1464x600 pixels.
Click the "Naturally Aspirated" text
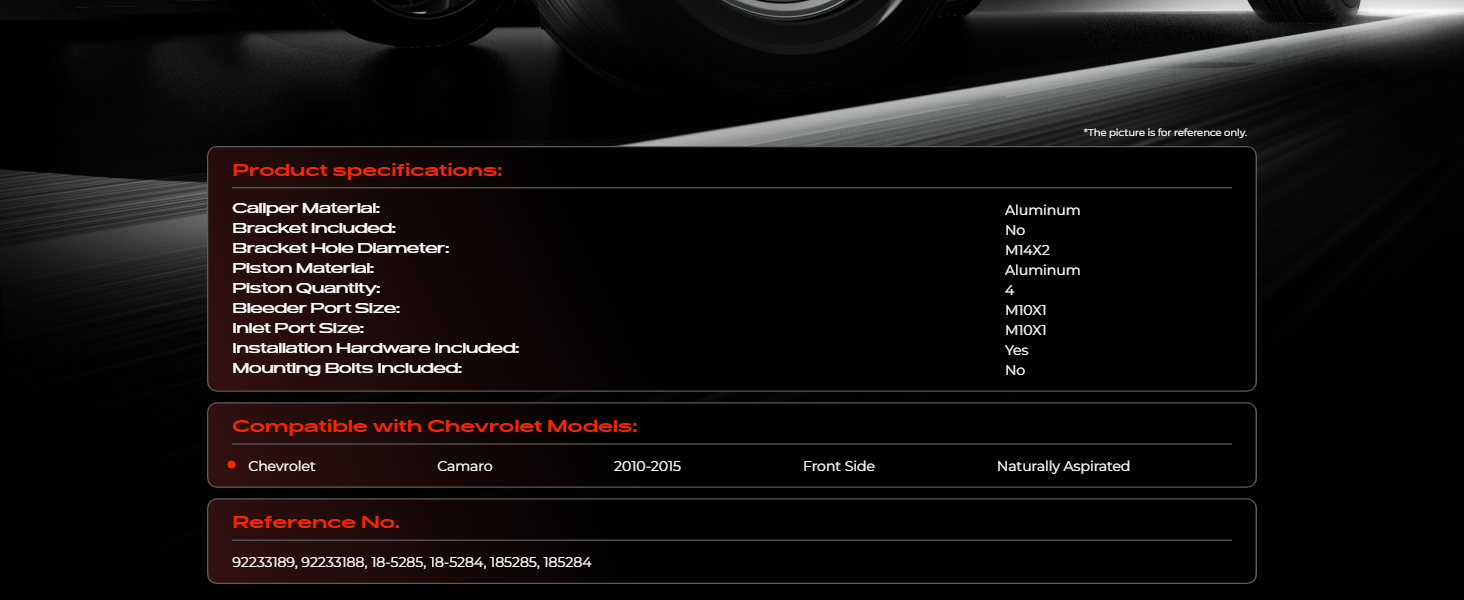pyautogui.click(x=1063, y=466)
